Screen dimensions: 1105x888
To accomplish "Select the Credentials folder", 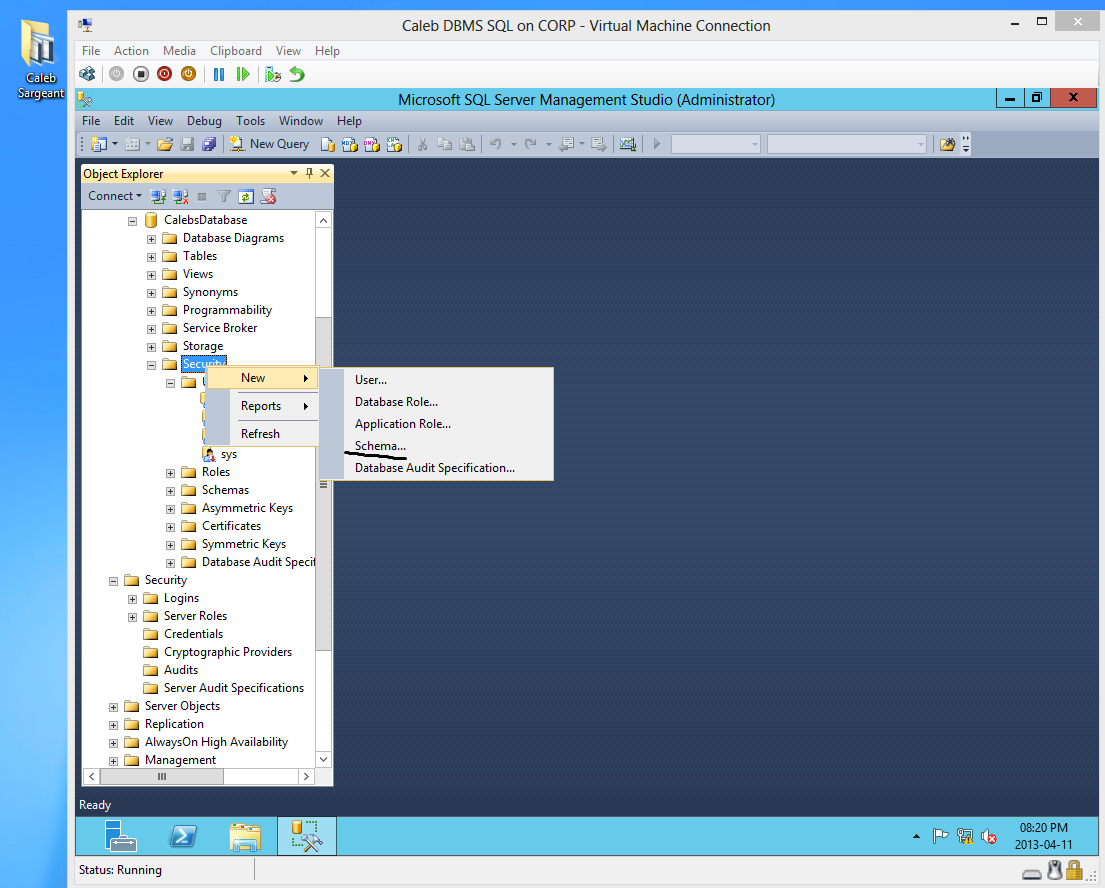I will pos(193,634).
